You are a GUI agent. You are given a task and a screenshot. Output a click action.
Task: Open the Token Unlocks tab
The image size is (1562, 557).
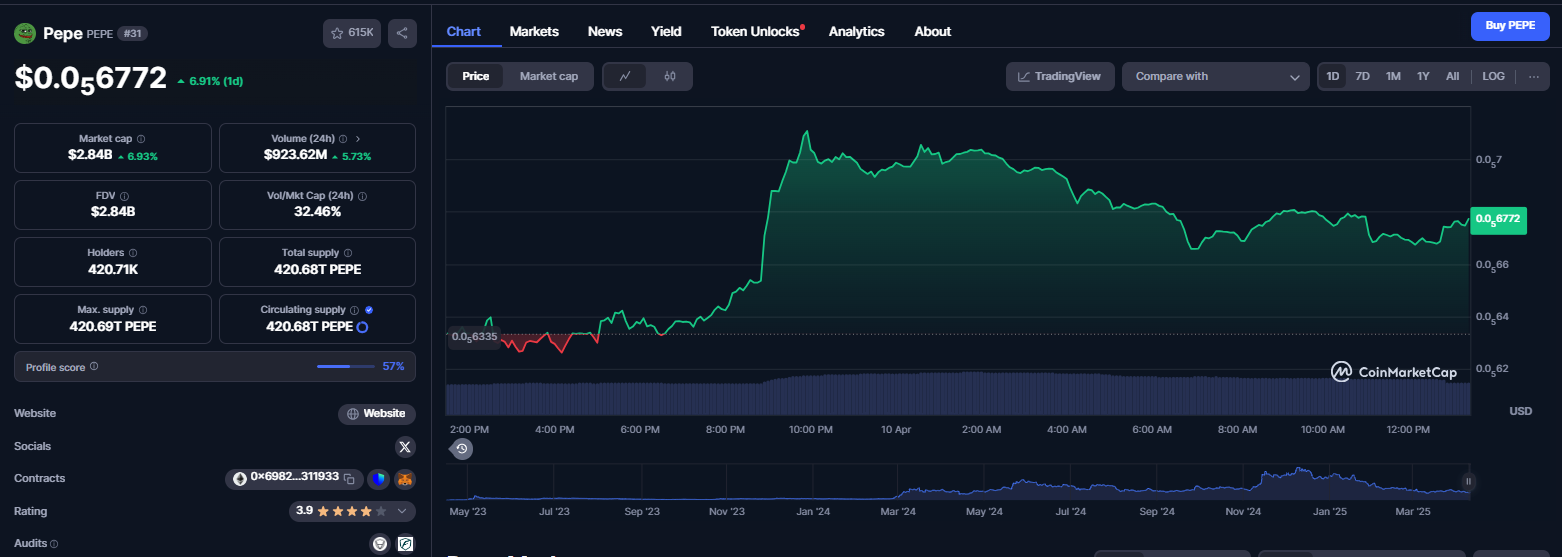pos(756,31)
